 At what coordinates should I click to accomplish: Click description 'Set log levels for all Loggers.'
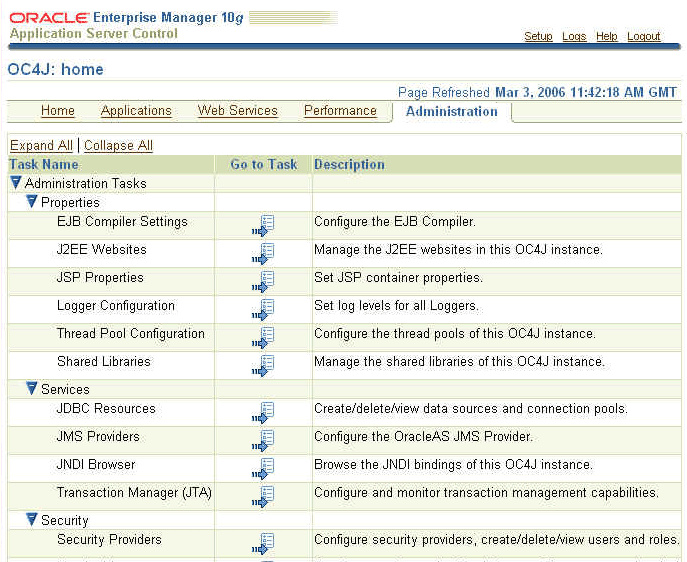coord(396,306)
